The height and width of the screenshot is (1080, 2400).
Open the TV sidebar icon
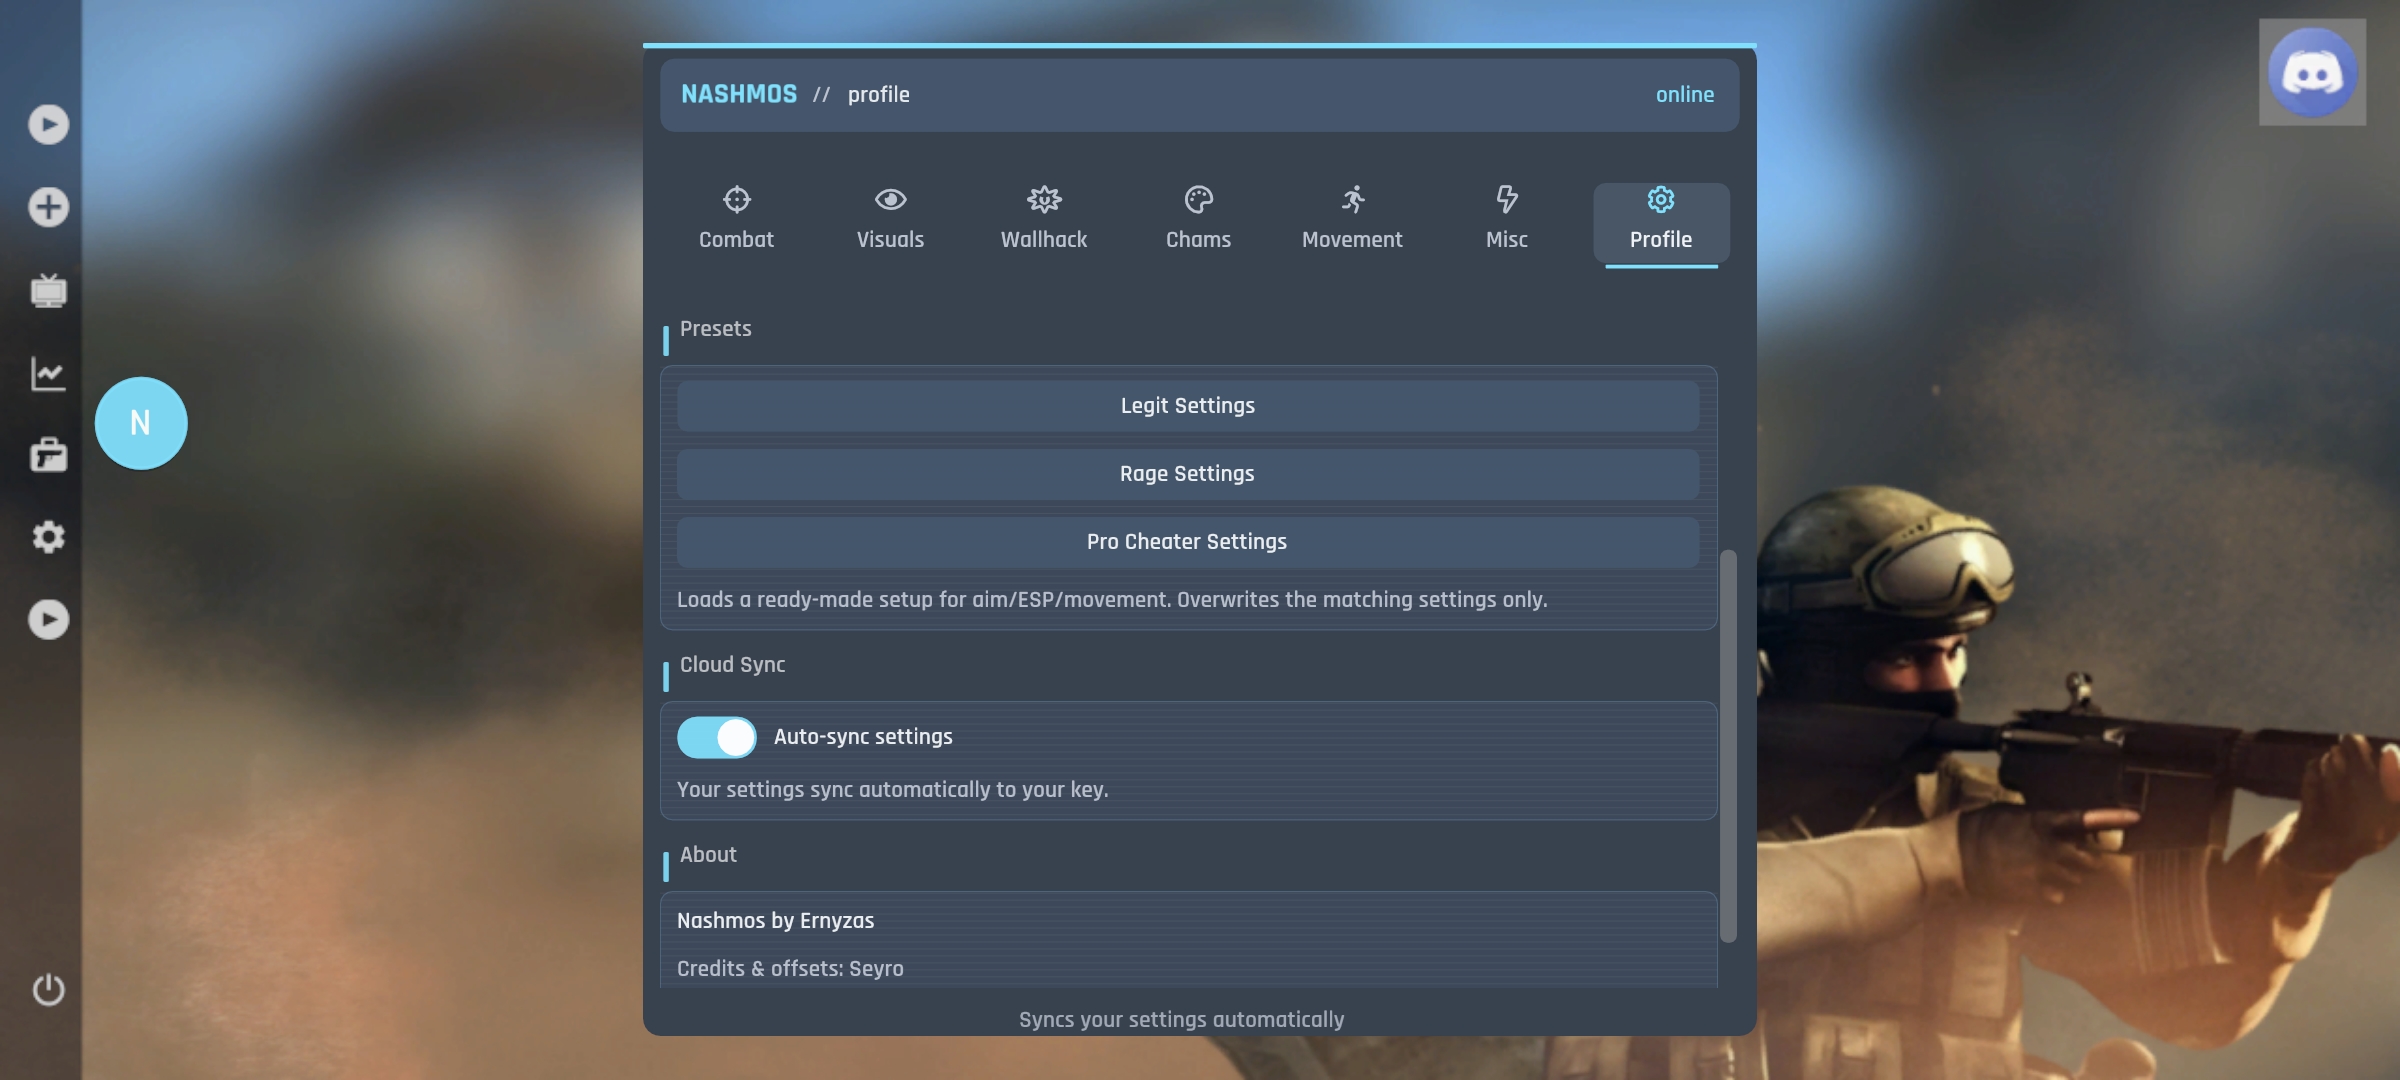48,290
